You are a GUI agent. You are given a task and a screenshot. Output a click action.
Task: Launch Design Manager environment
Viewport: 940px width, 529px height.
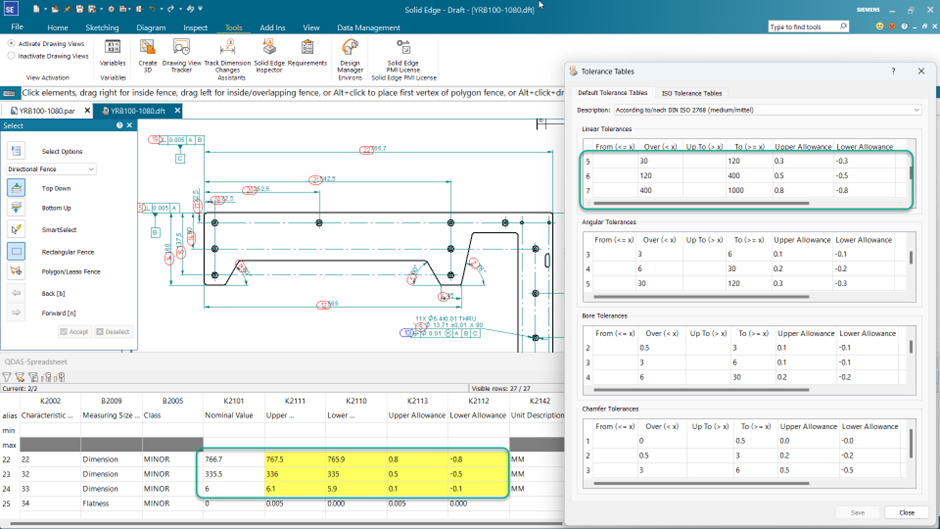350,56
